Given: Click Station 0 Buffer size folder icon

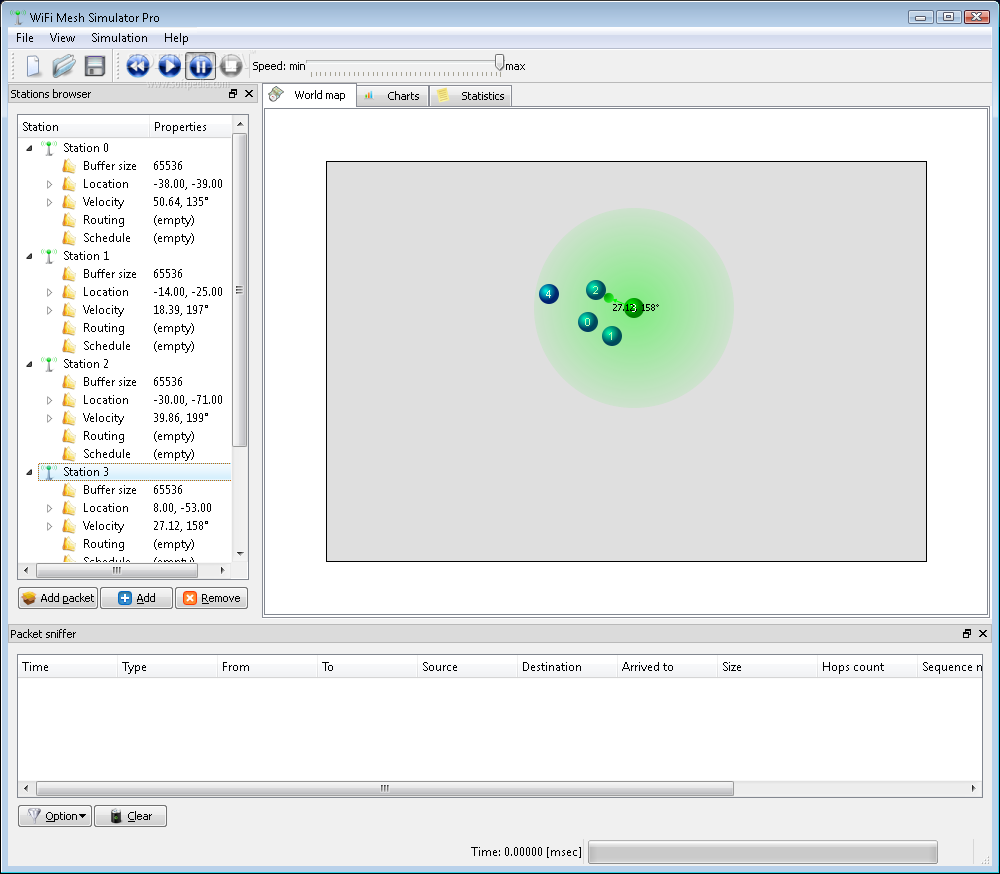Looking at the screenshot, I should [x=70, y=166].
